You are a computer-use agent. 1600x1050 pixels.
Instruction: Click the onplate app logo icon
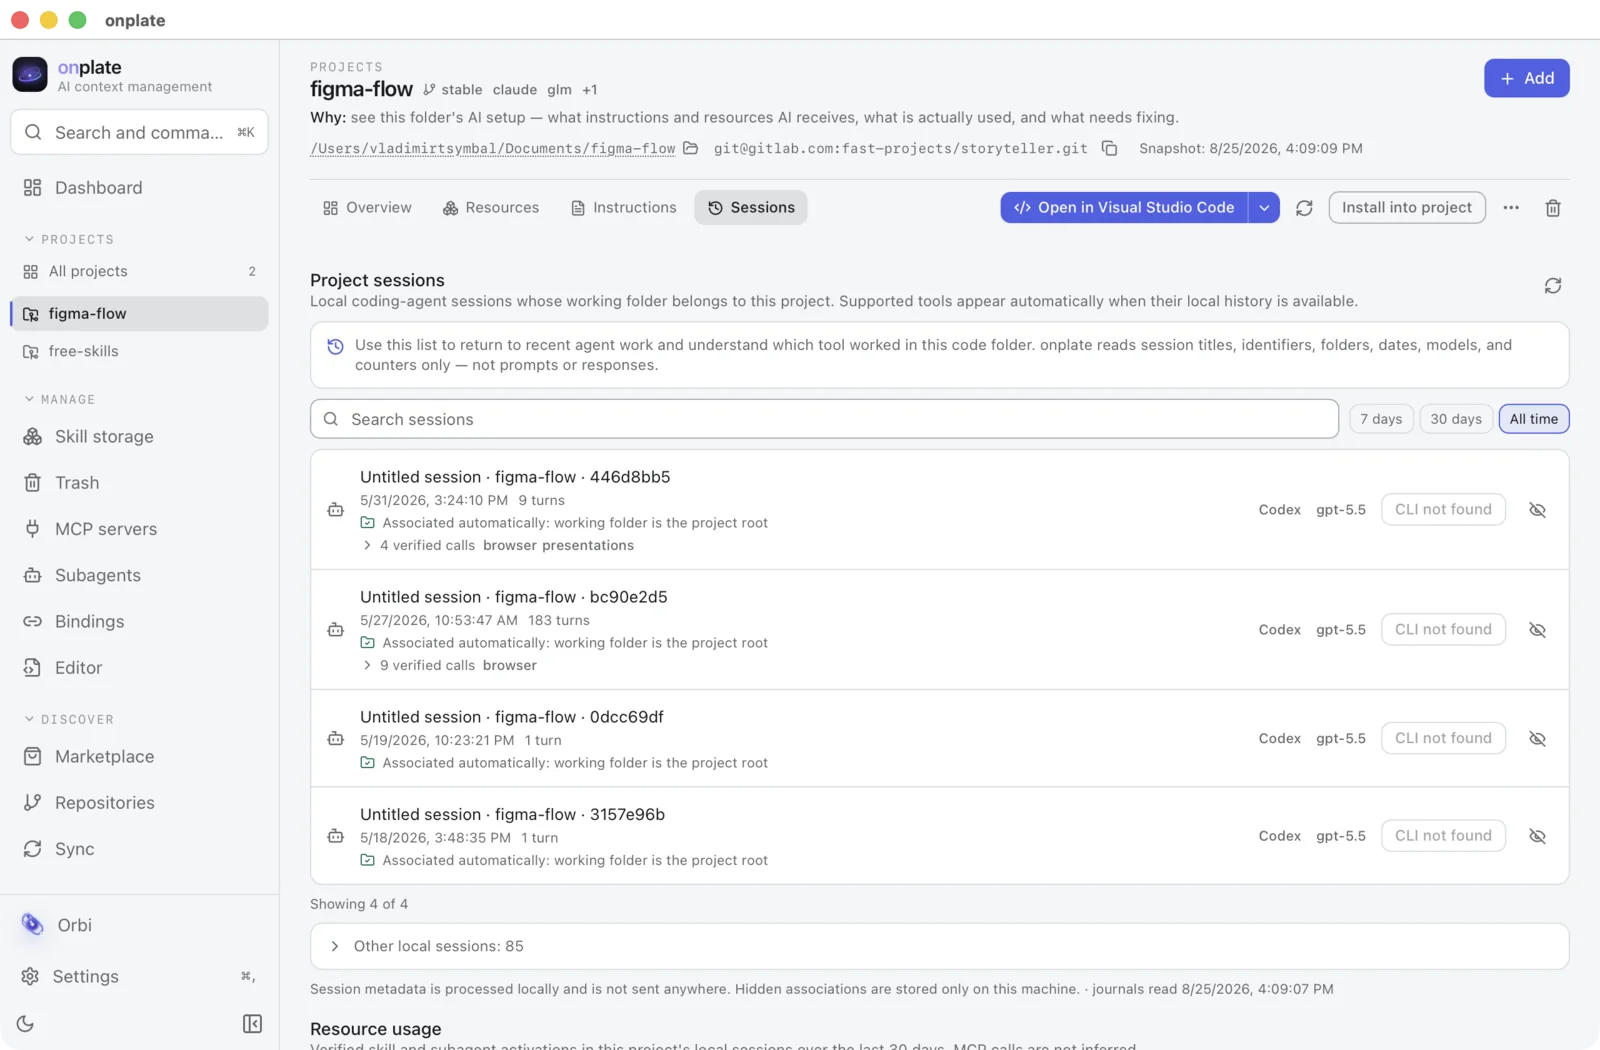(30, 75)
